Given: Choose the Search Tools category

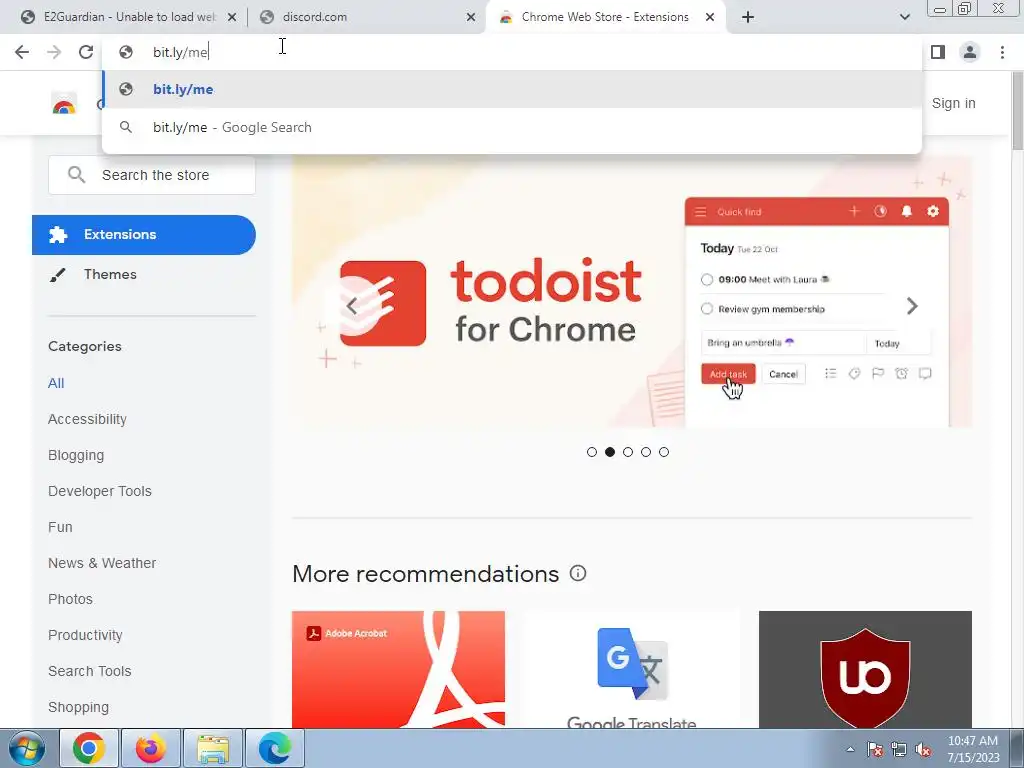Looking at the screenshot, I should point(89,671).
